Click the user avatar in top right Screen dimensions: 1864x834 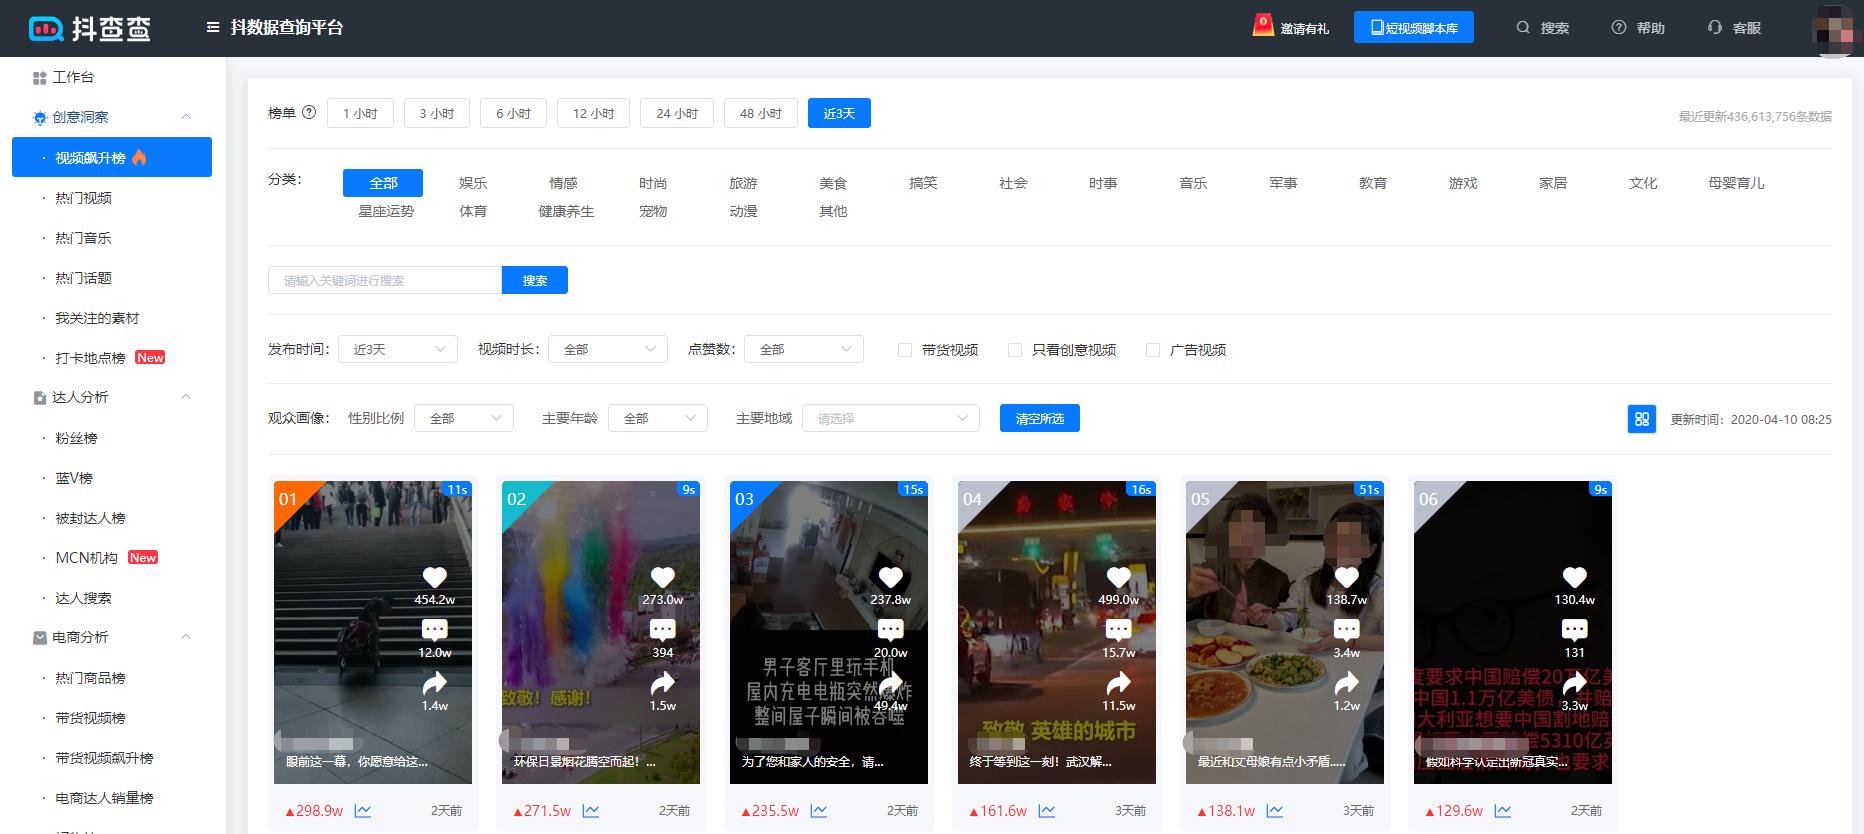click(x=1836, y=30)
